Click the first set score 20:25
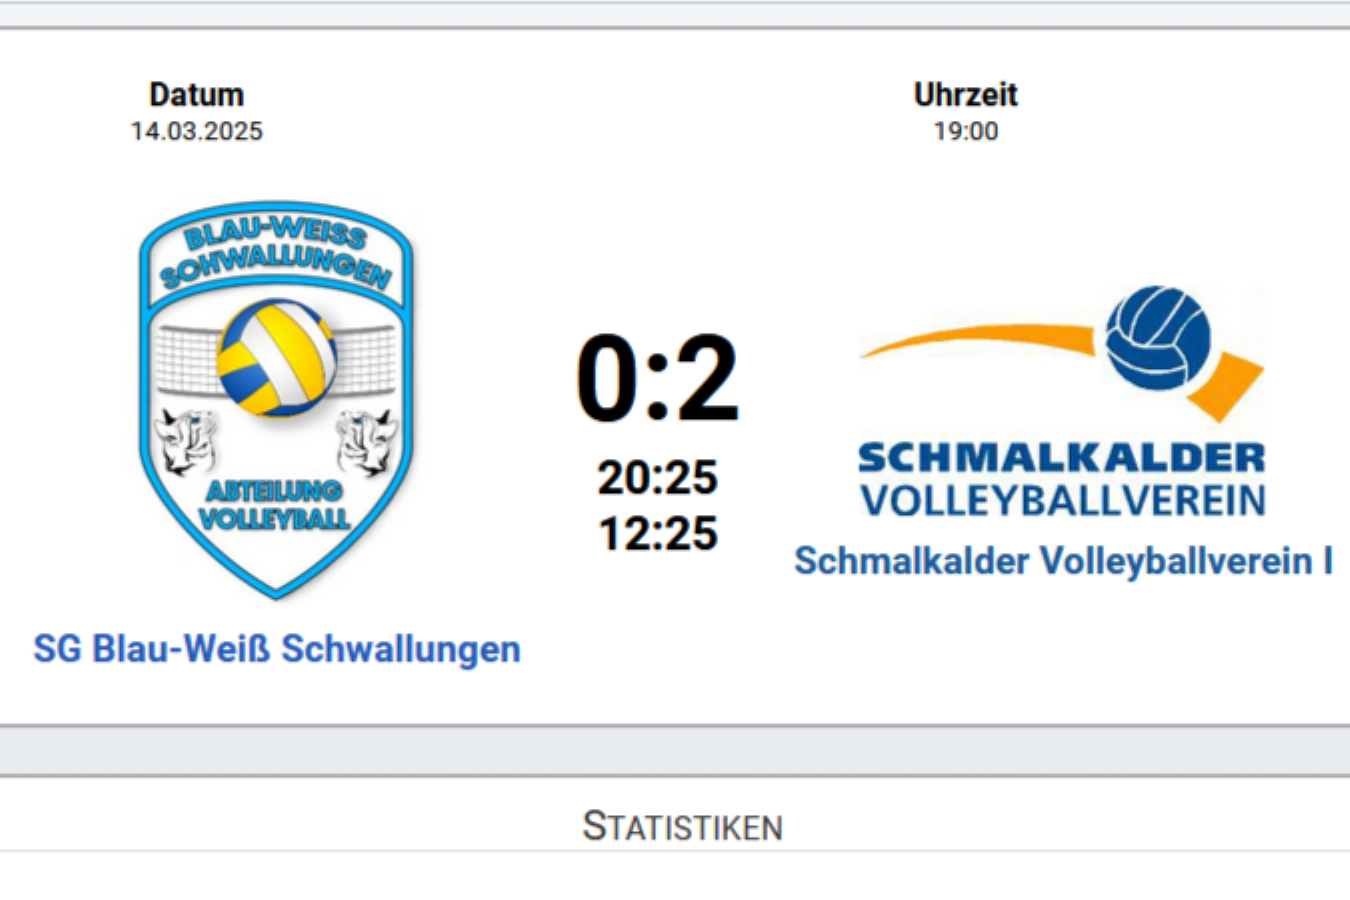Image resolution: width=1350 pixels, height=900 pixels. pyautogui.click(x=657, y=477)
